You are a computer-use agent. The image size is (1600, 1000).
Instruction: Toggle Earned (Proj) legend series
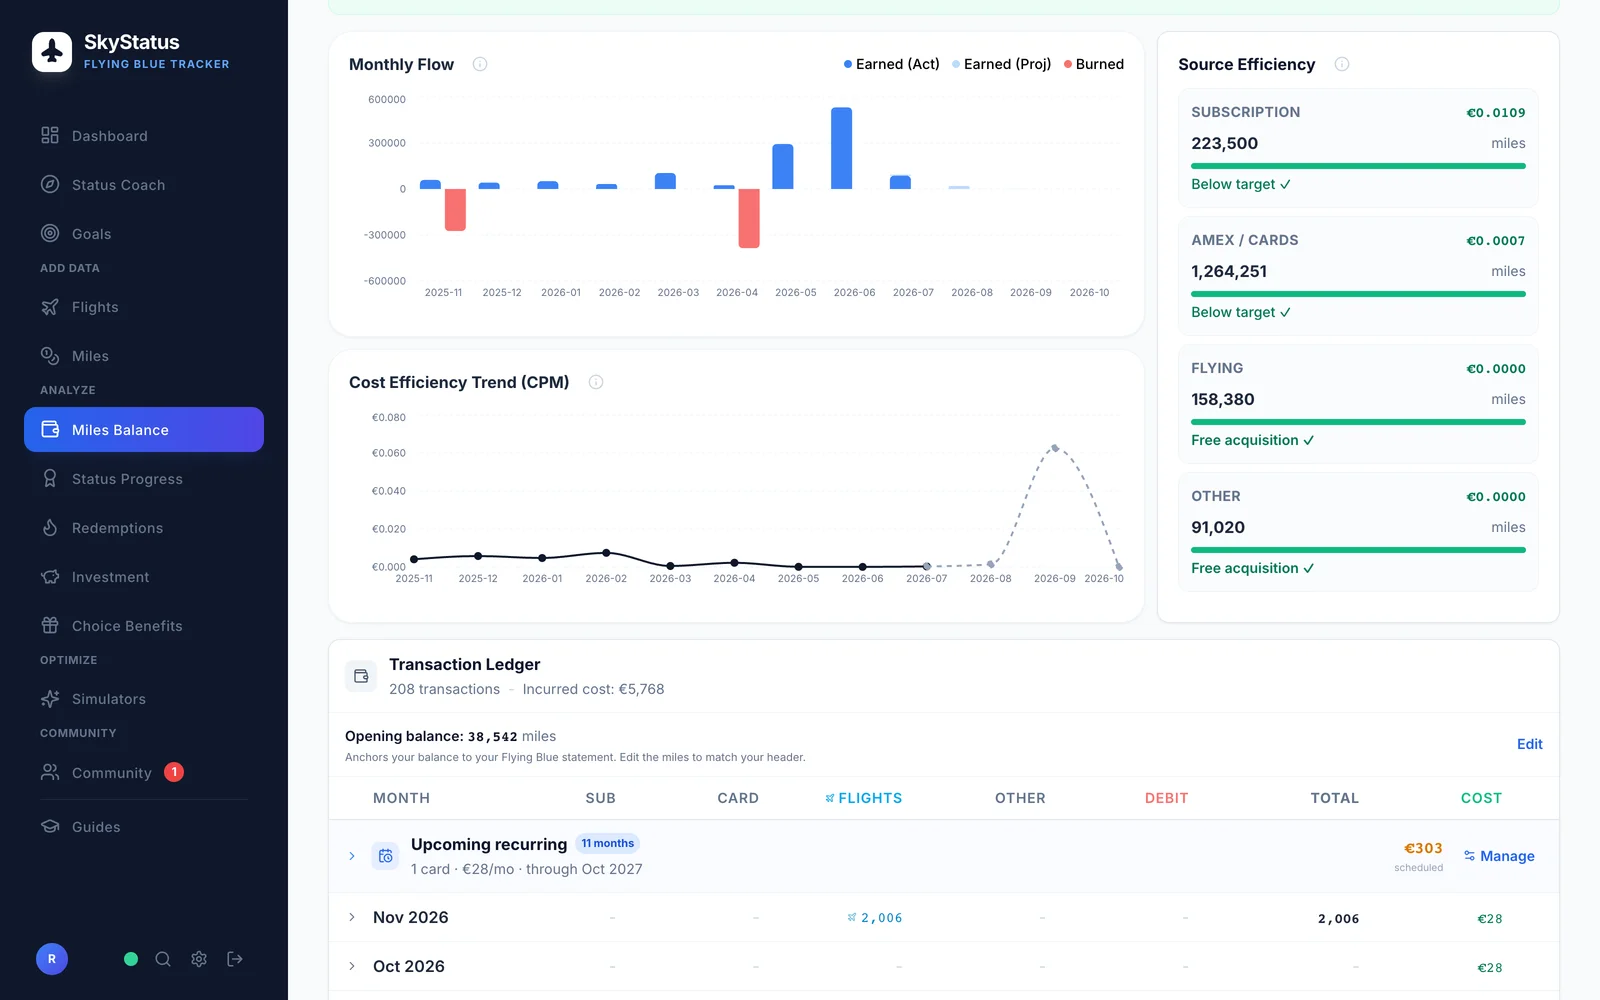pos(1002,64)
